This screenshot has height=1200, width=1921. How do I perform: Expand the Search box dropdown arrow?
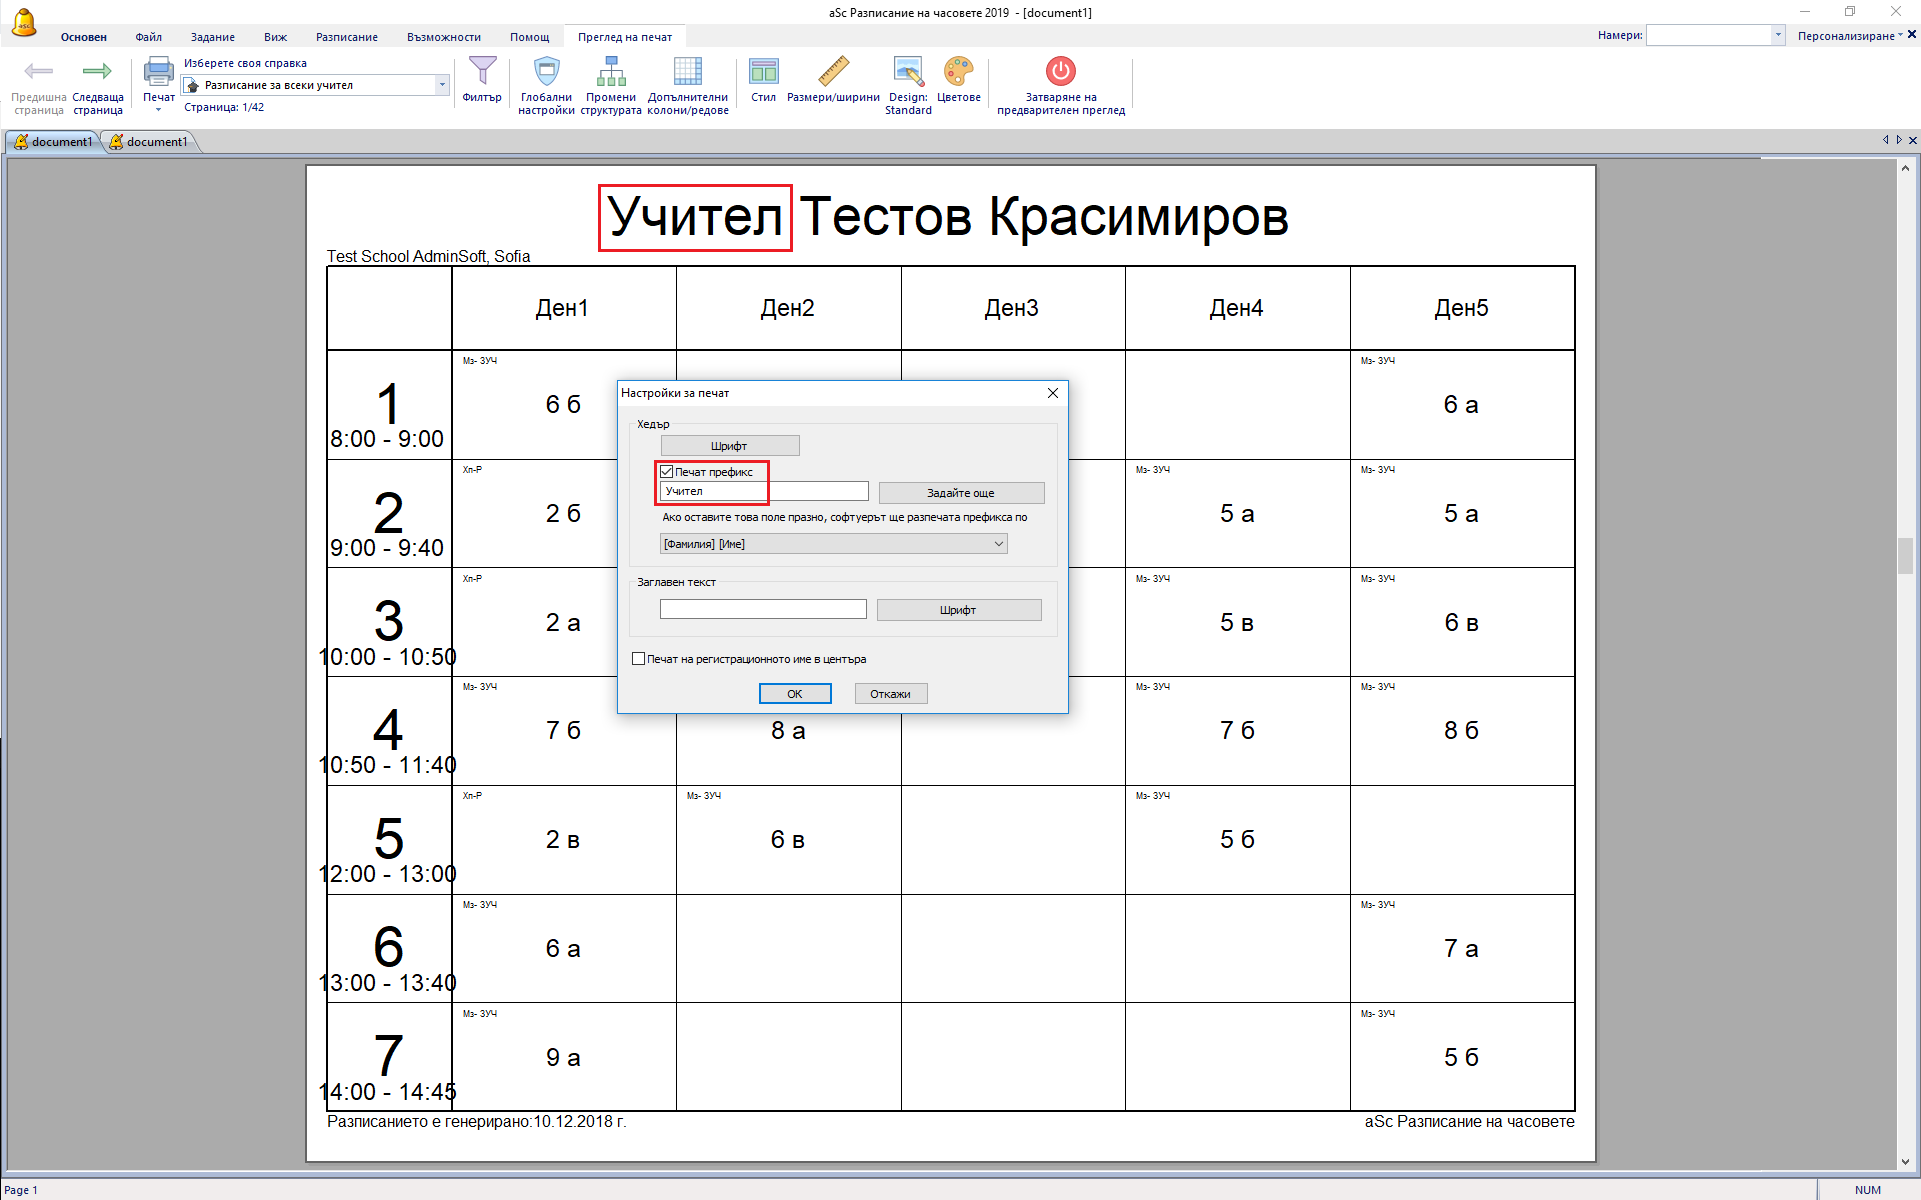click(1777, 35)
